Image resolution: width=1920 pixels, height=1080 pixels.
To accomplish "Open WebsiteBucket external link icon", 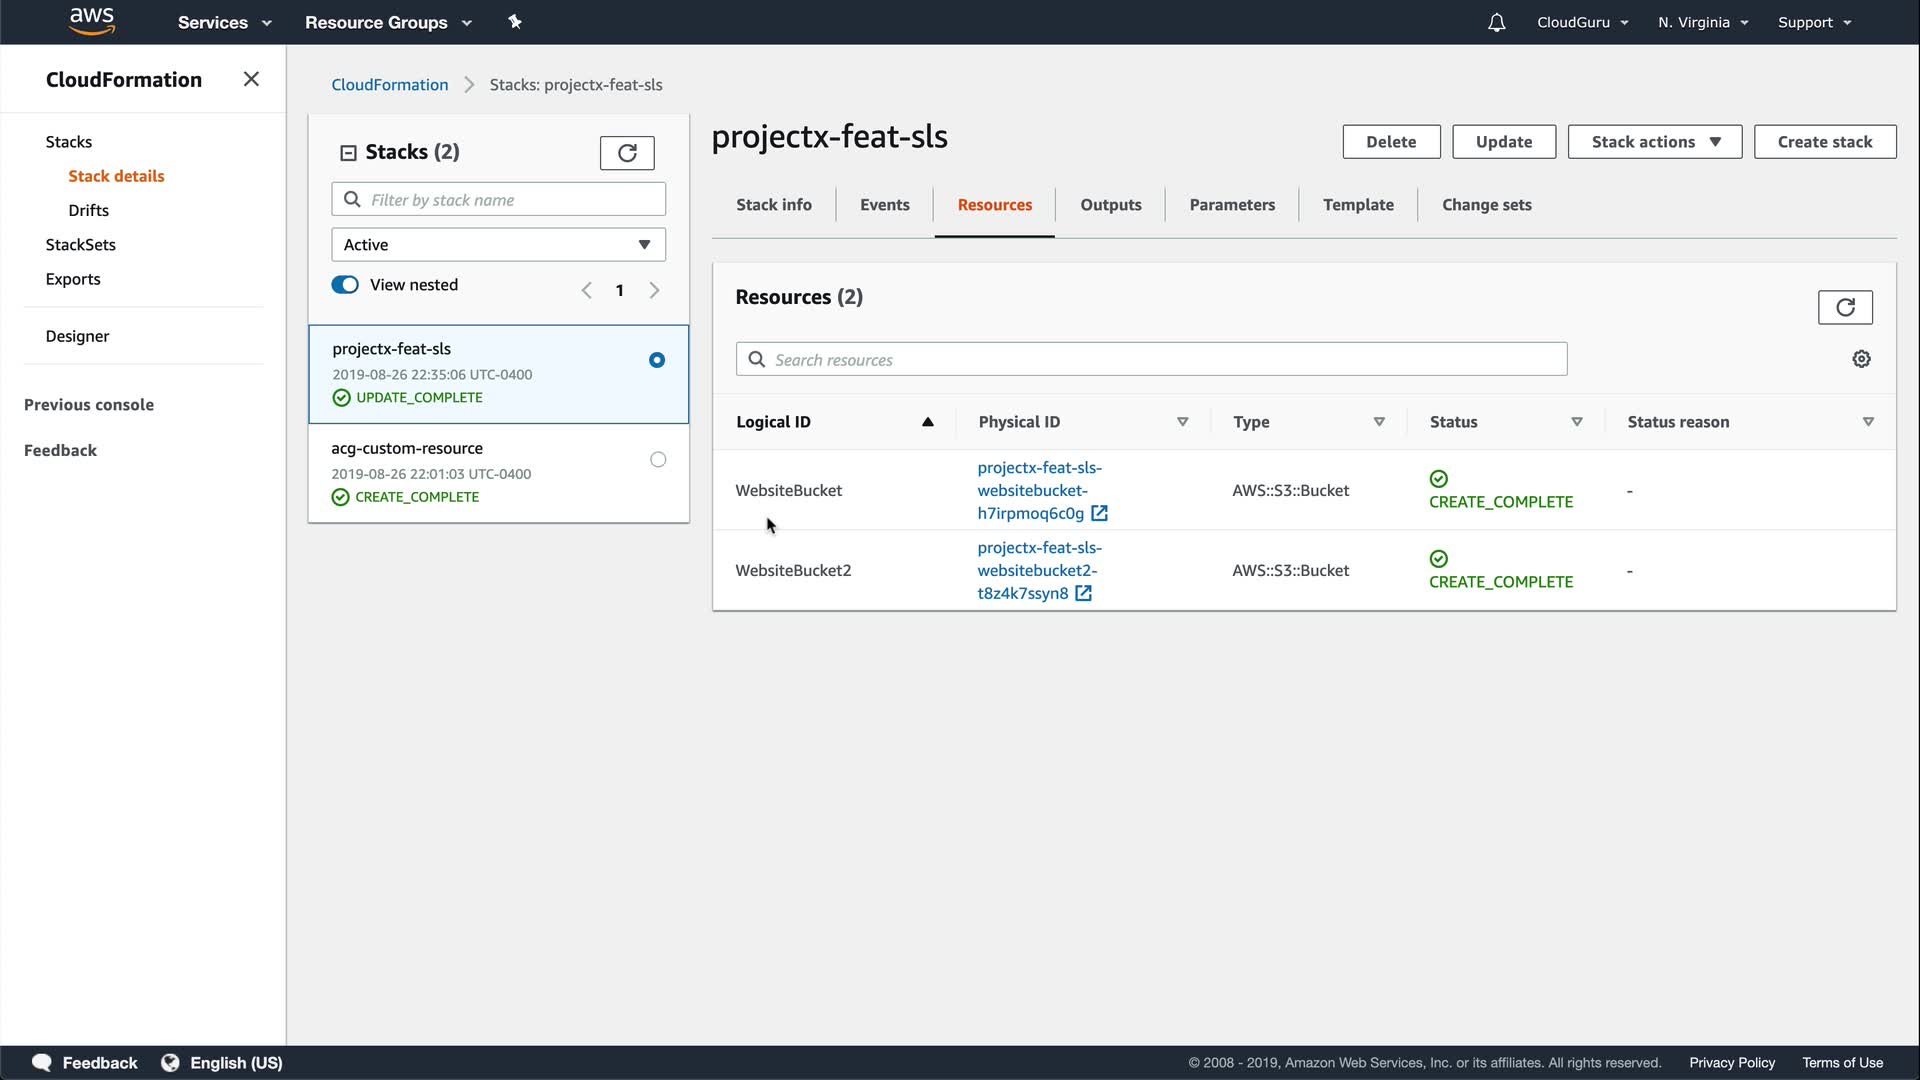I will (x=1099, y=513).
